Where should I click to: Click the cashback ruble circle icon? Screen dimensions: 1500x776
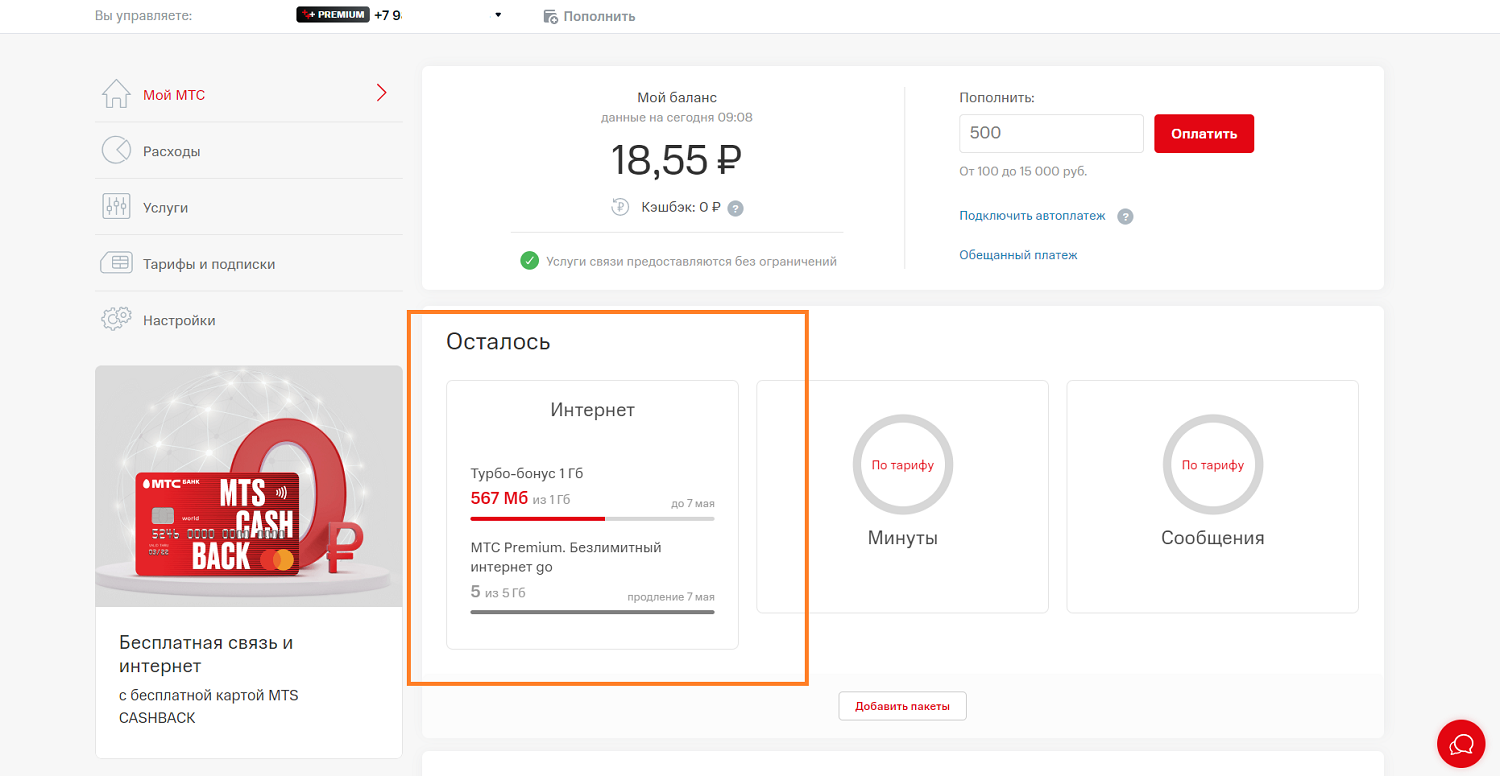tap(620, 207)
